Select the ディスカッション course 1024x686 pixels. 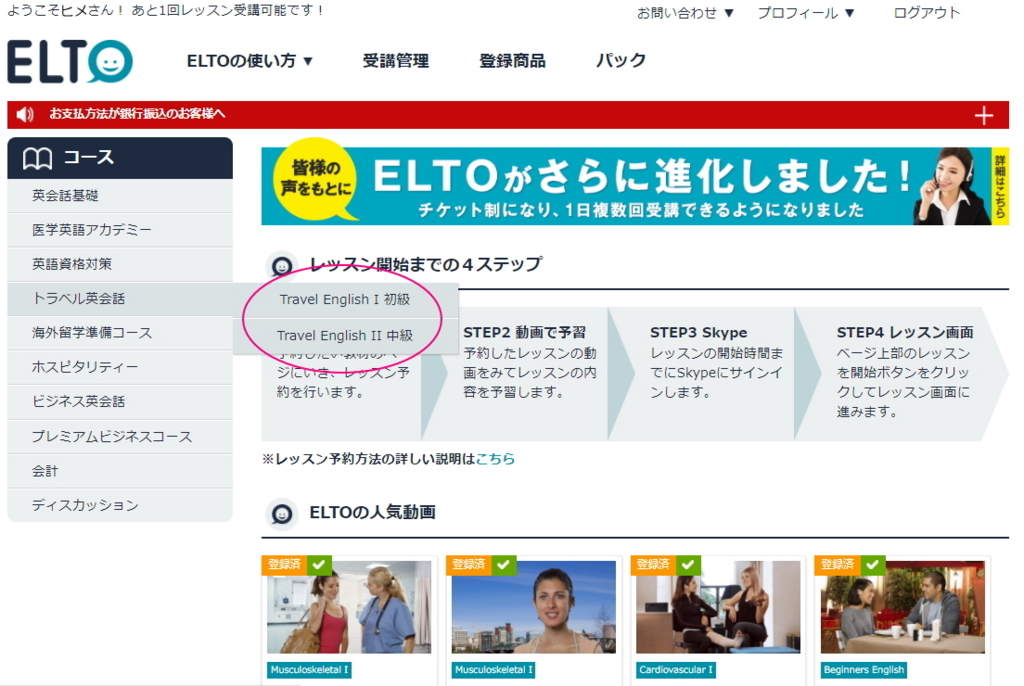(x=120, y=505)
